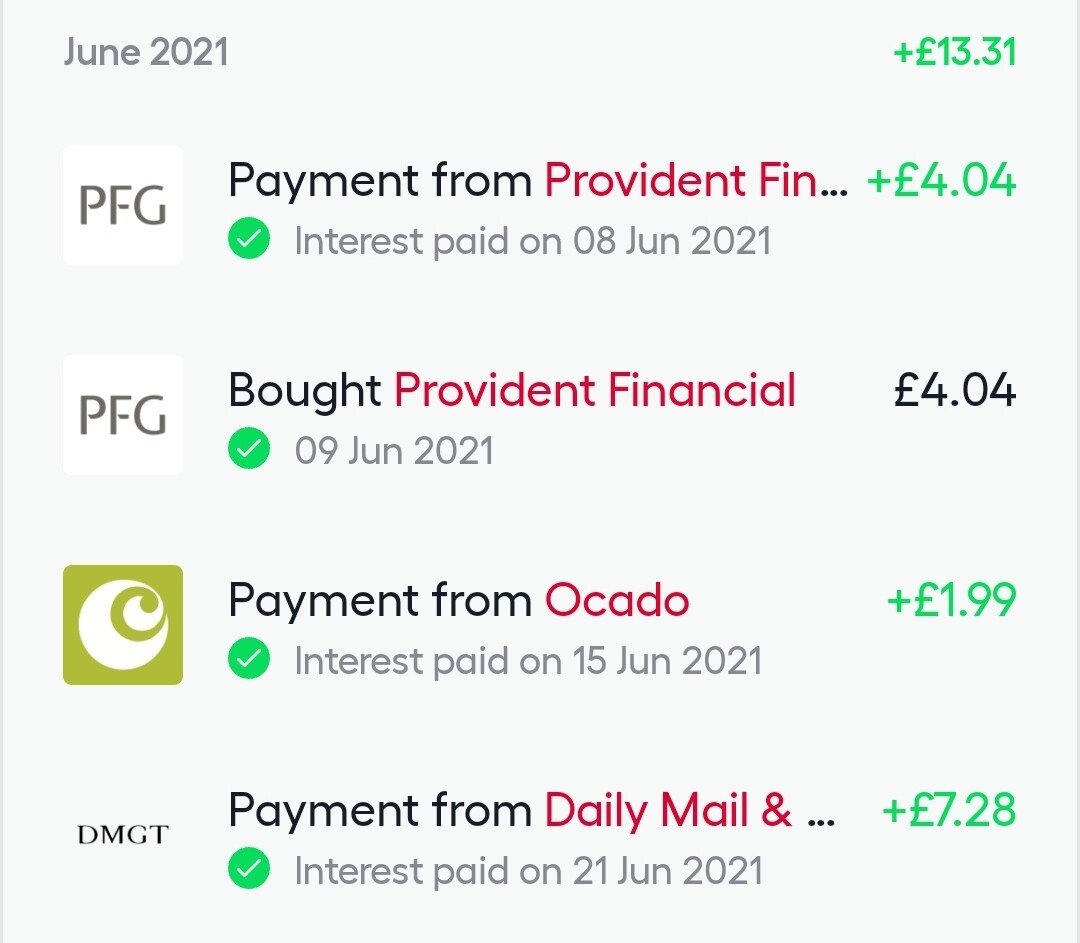This screenshot has height=943, width=1080.
Task: Tap the £4.04 bought amount
Action: [955, 390]
